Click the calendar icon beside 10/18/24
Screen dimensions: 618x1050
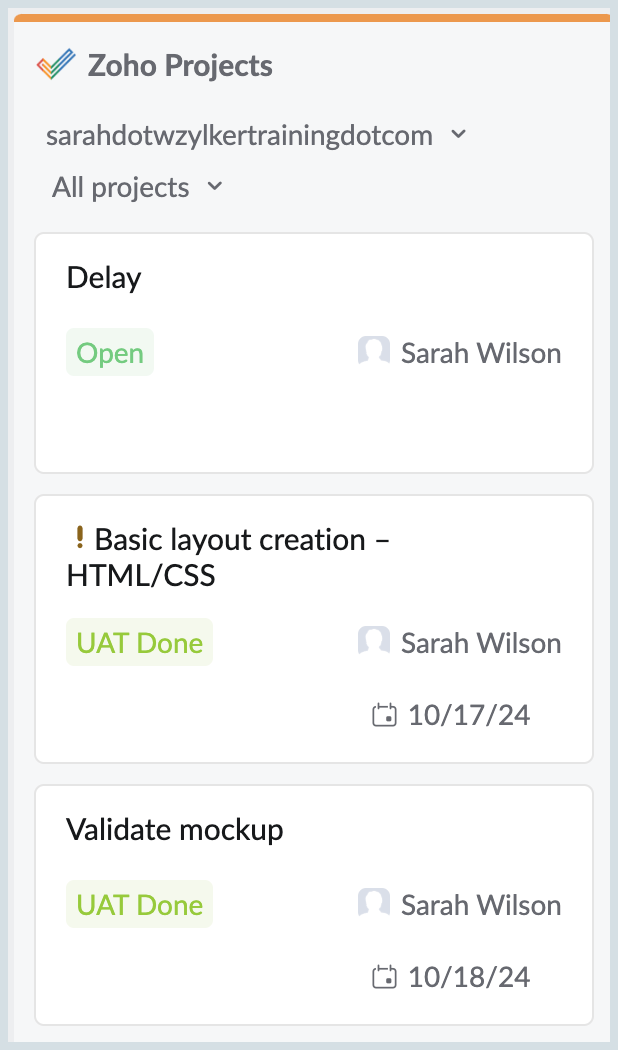coord(384,977)
